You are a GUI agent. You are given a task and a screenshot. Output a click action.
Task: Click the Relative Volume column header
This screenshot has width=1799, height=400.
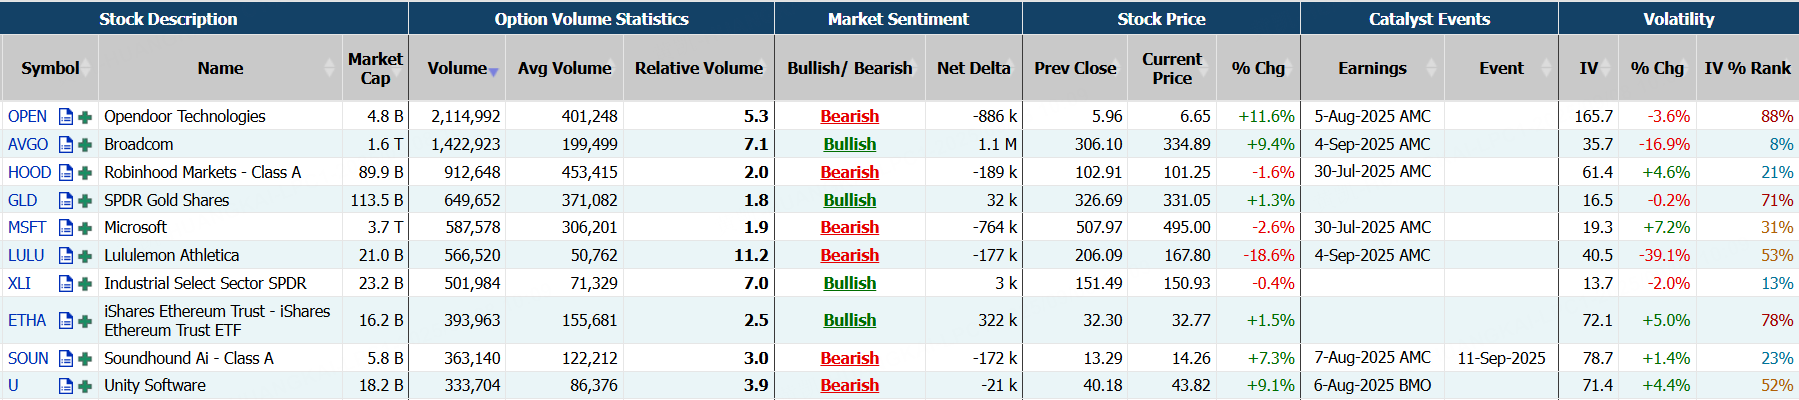pyautogui.click(x=698, y=68)
